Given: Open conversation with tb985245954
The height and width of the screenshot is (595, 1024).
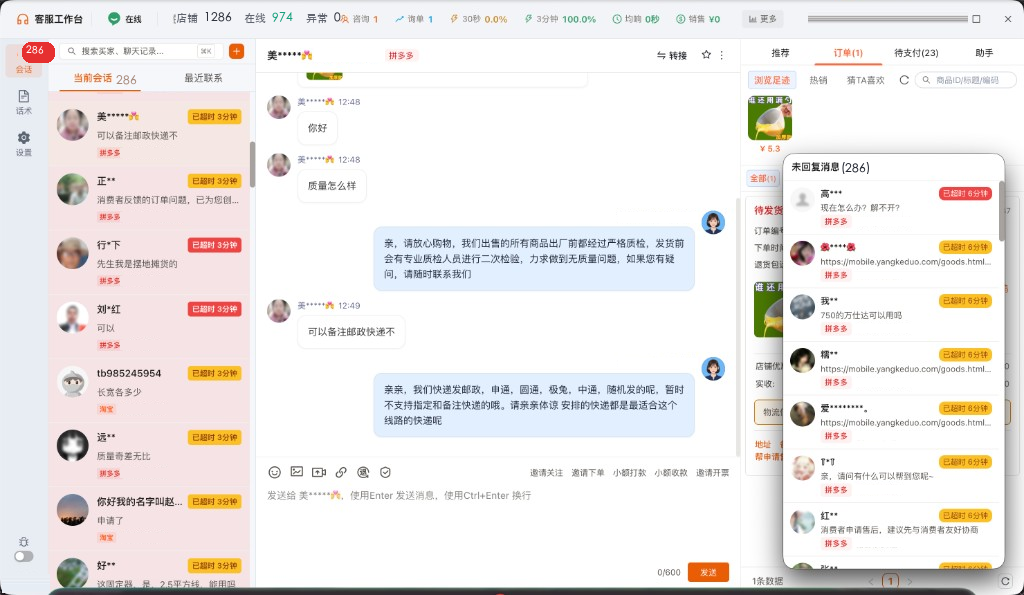Looking at the screenshot, I should pyautogui.click(x=150, y=391).
